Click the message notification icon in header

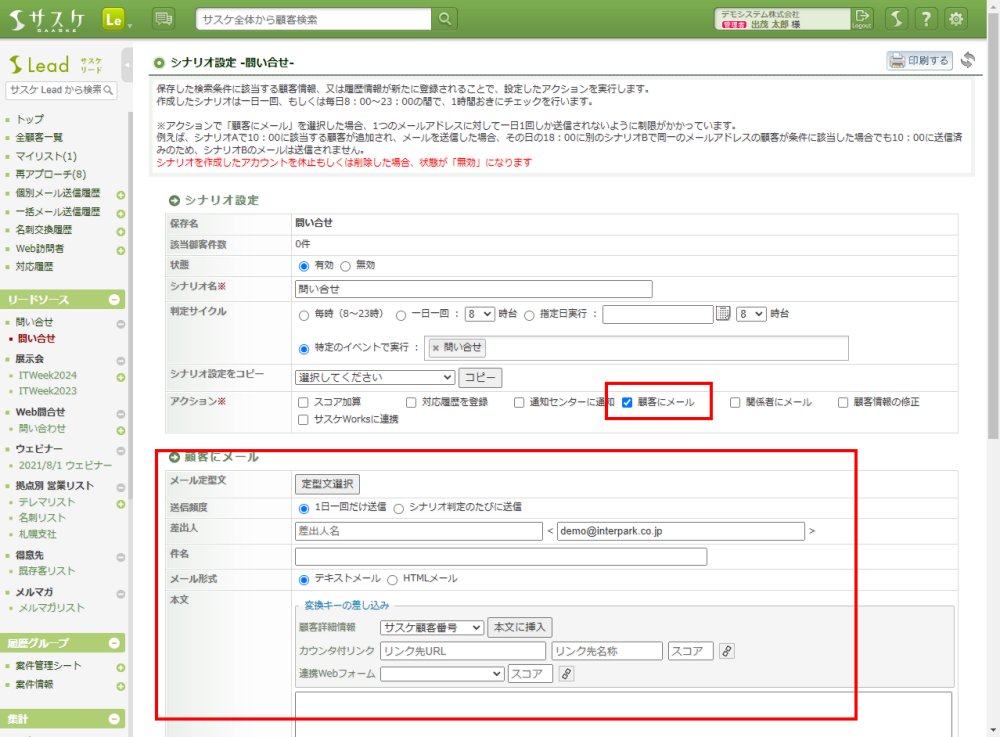pyautogui.click(x=164, y=19)
